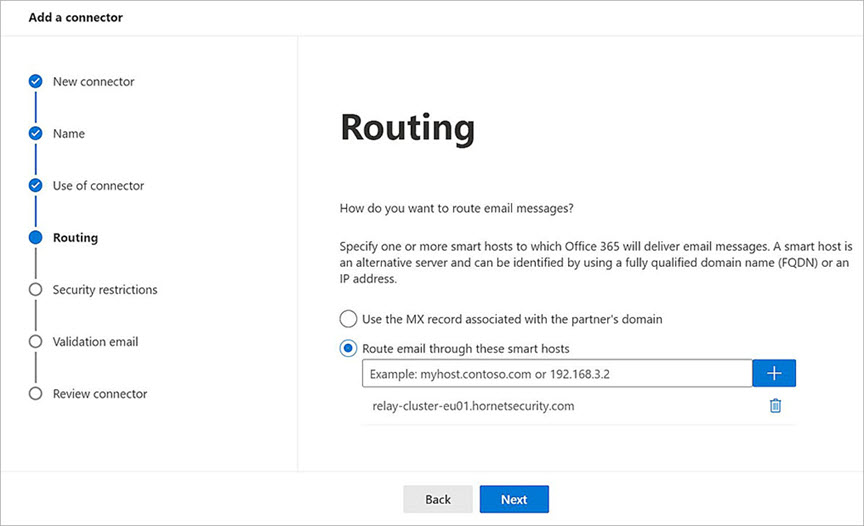
Task: Select Route email through smart hosts option
Action: pos(348,348)
